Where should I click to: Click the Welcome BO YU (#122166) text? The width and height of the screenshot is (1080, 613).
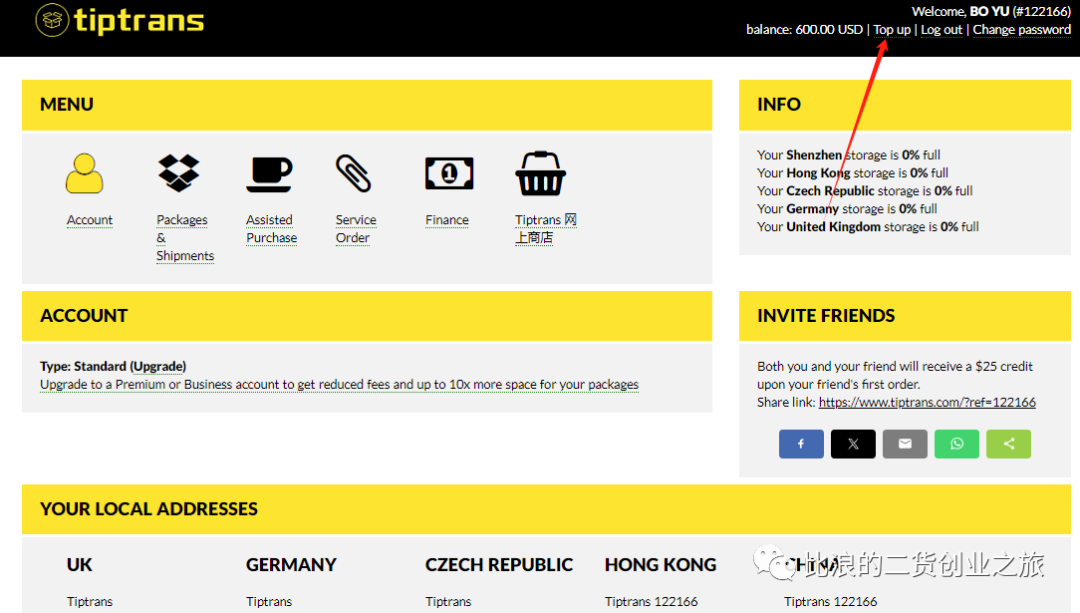coord(991,11)
